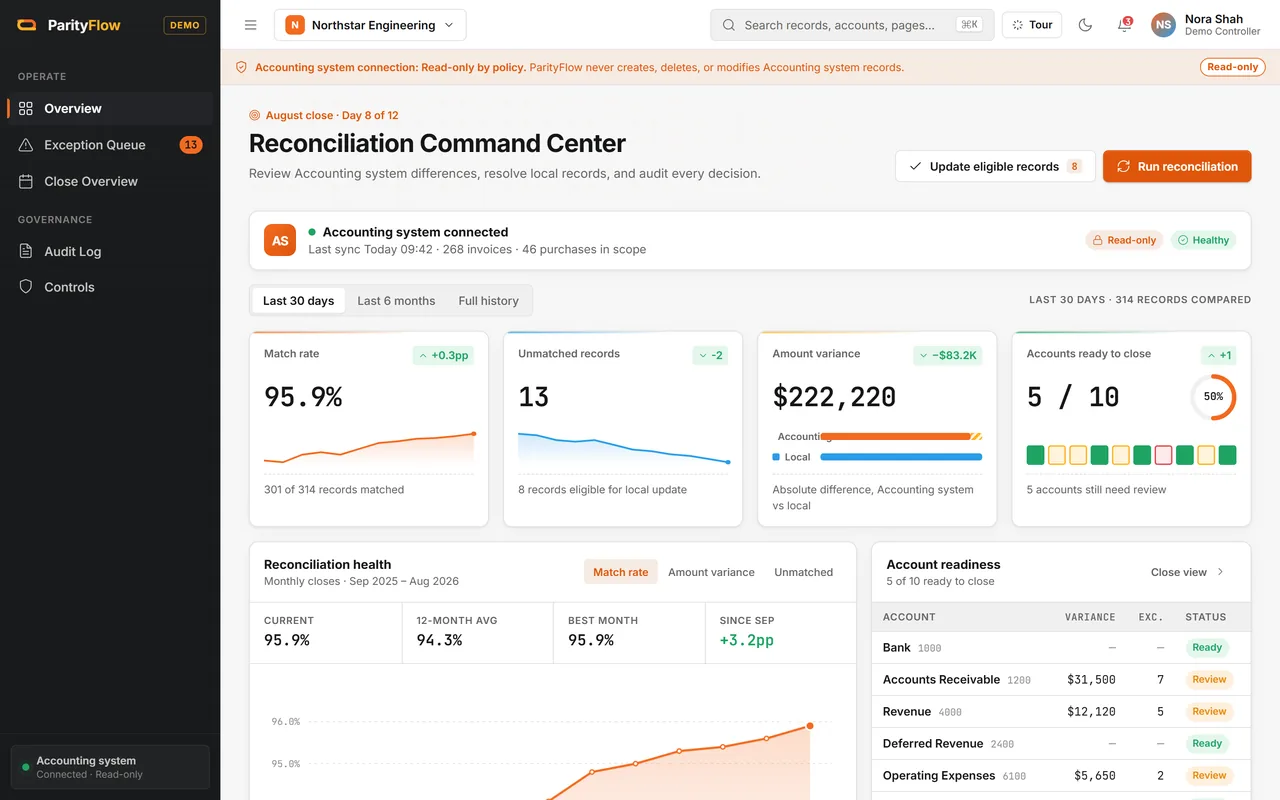Click the Bank row Ready status

click(1207, 647)
